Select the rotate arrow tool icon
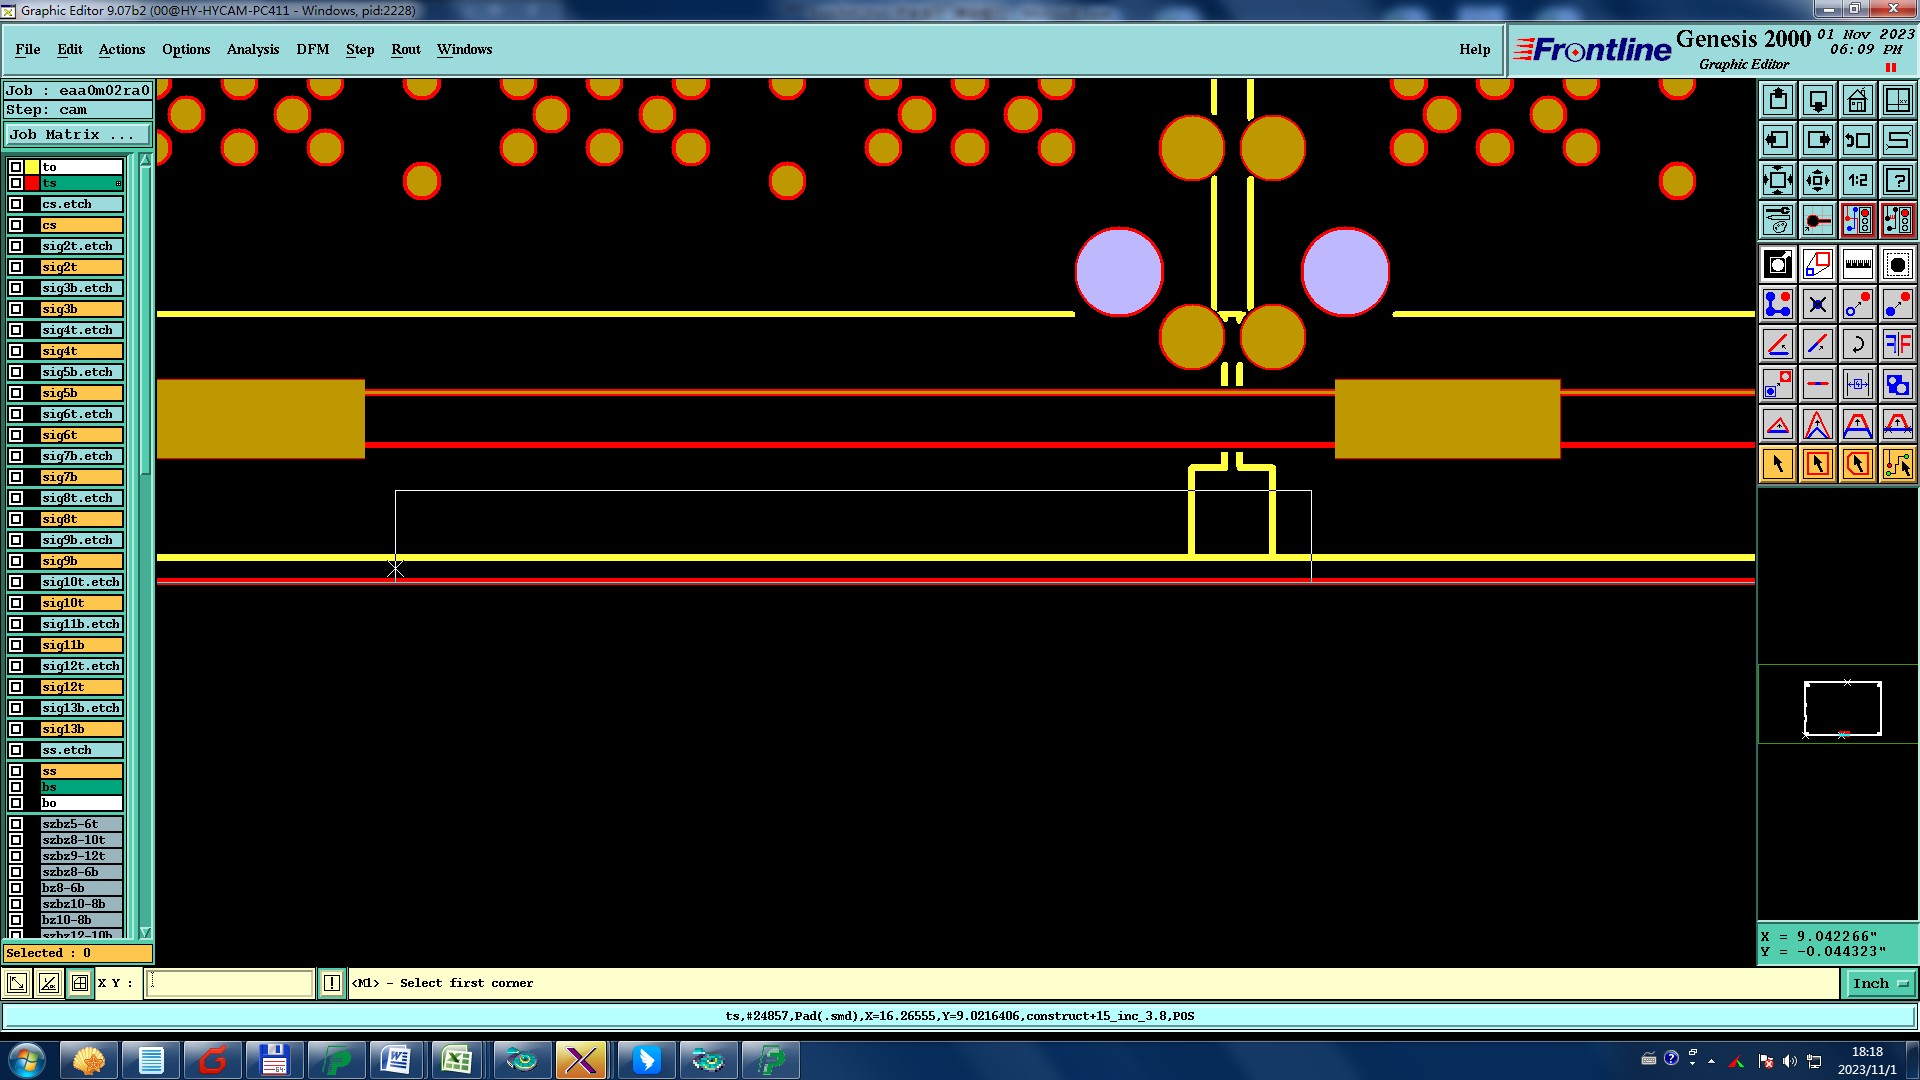This screenshot has width=1920, height=1080. [x=1857, y=344]
